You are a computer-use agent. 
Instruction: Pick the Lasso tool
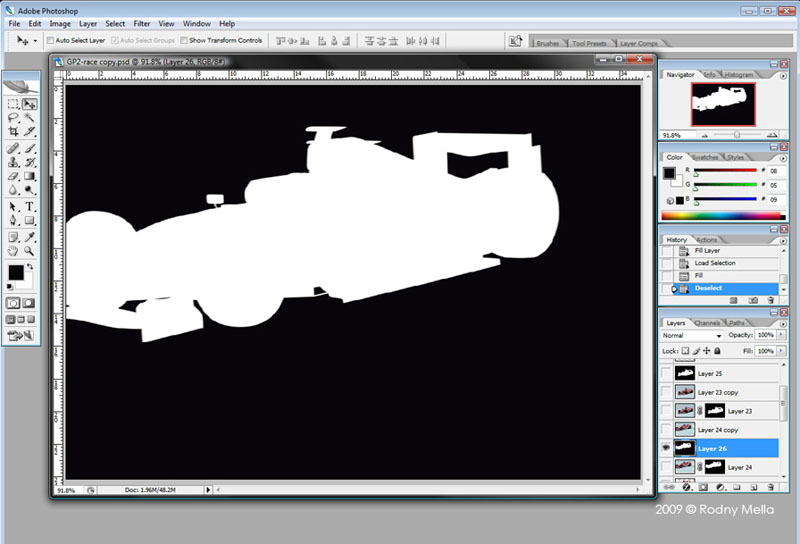point(14,117)
